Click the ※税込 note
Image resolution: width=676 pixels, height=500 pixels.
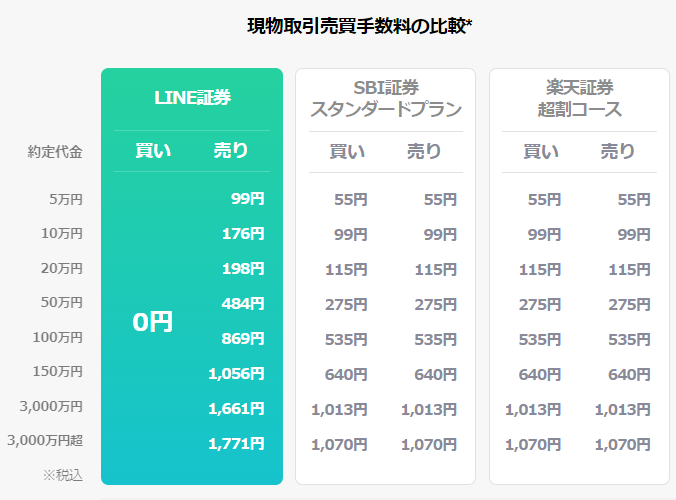(63, 475)
